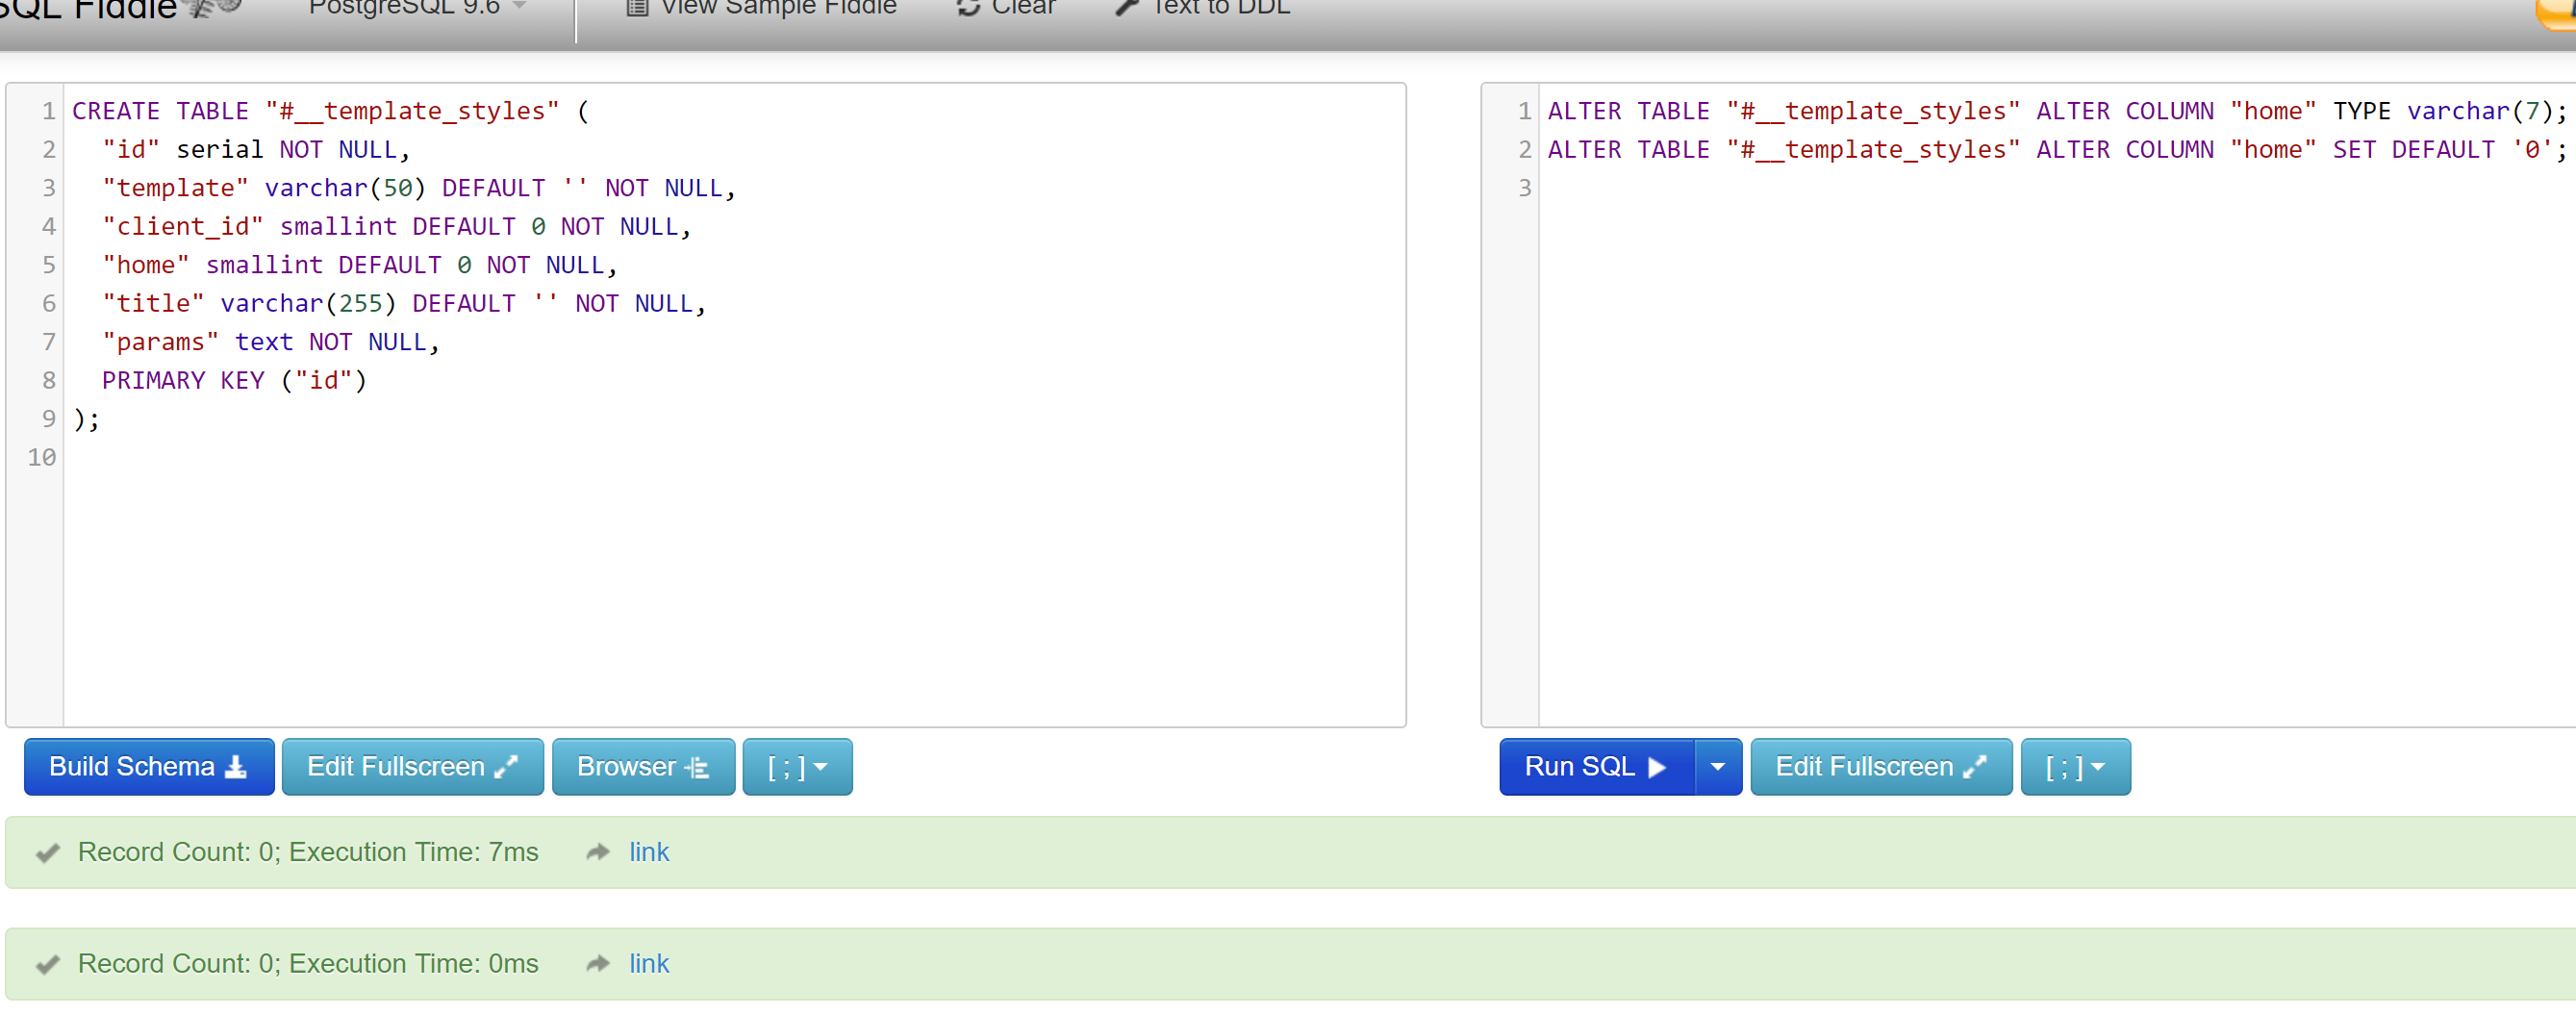Screen dimensions: 2576x1016
Task: Open the Run SQL options dropdown arrow
Action: point(1719,766)
